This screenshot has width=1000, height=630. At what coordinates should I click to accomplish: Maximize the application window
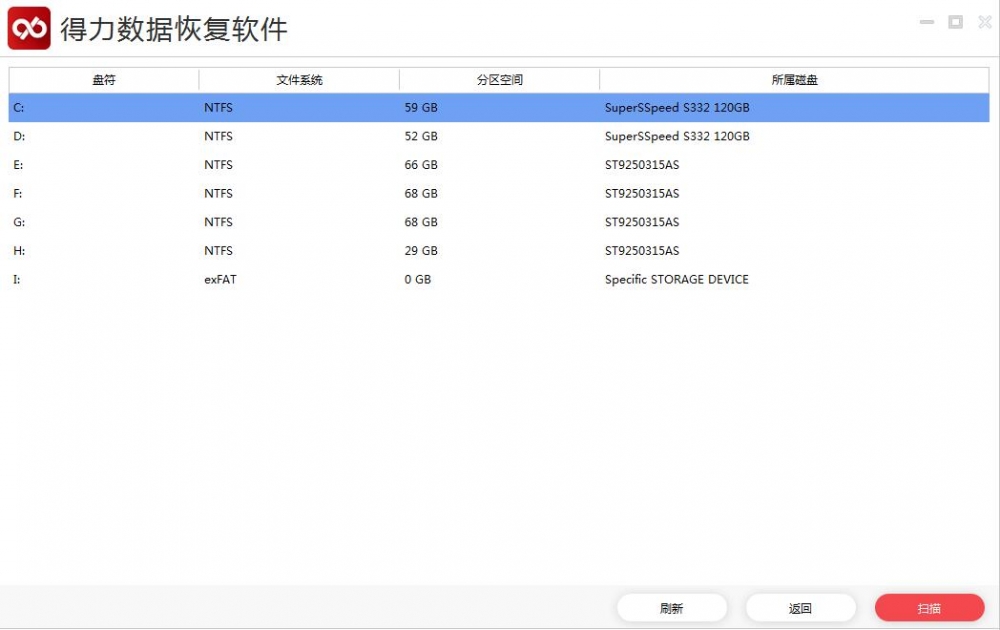955,22
